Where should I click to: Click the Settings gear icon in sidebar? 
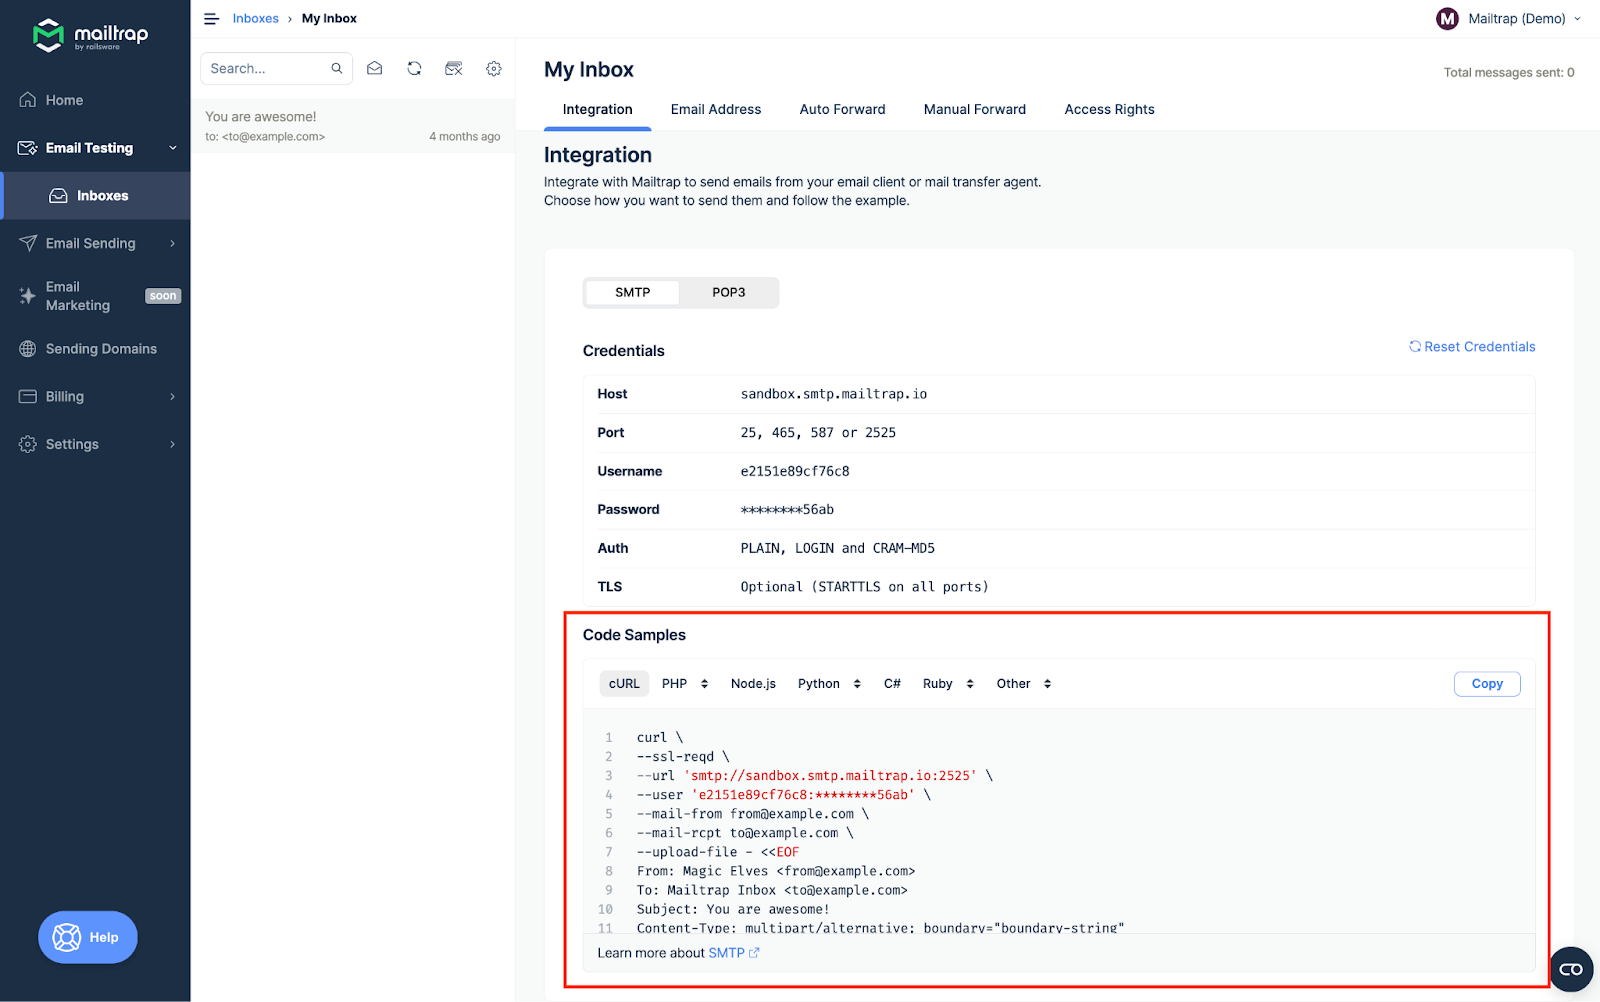[28, 444]
